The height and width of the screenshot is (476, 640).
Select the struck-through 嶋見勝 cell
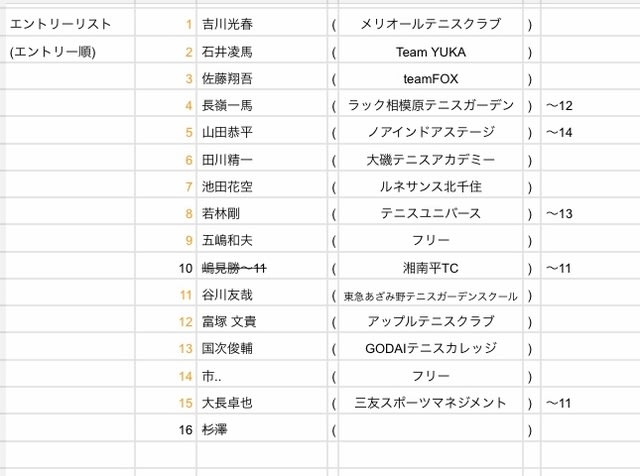[262, 268]
